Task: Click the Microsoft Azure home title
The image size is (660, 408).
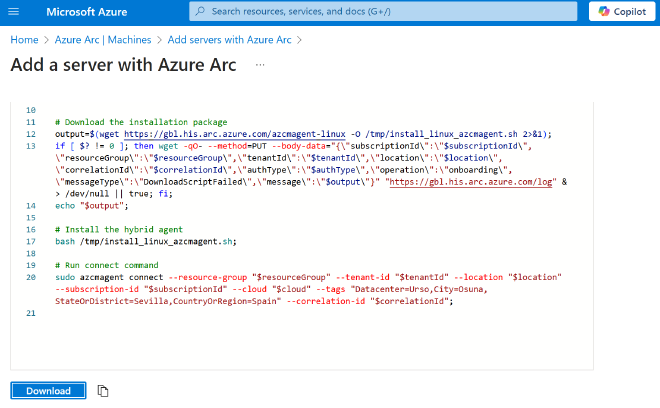Action: click(87, 12)
